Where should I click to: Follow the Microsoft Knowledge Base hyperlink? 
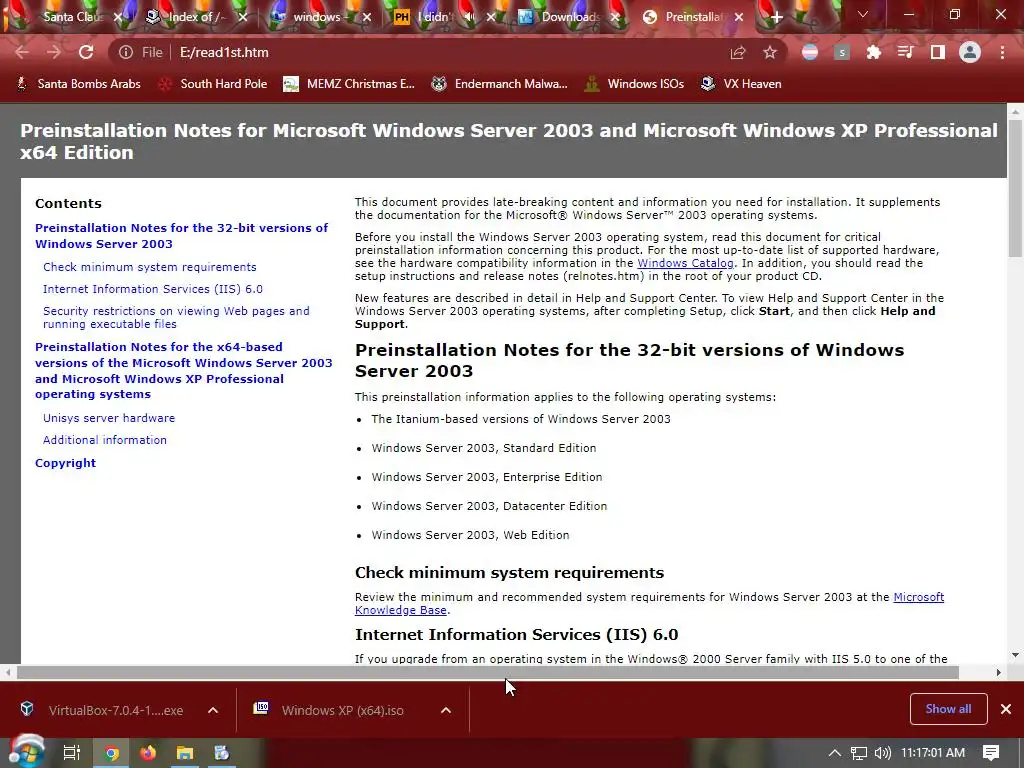649,603
